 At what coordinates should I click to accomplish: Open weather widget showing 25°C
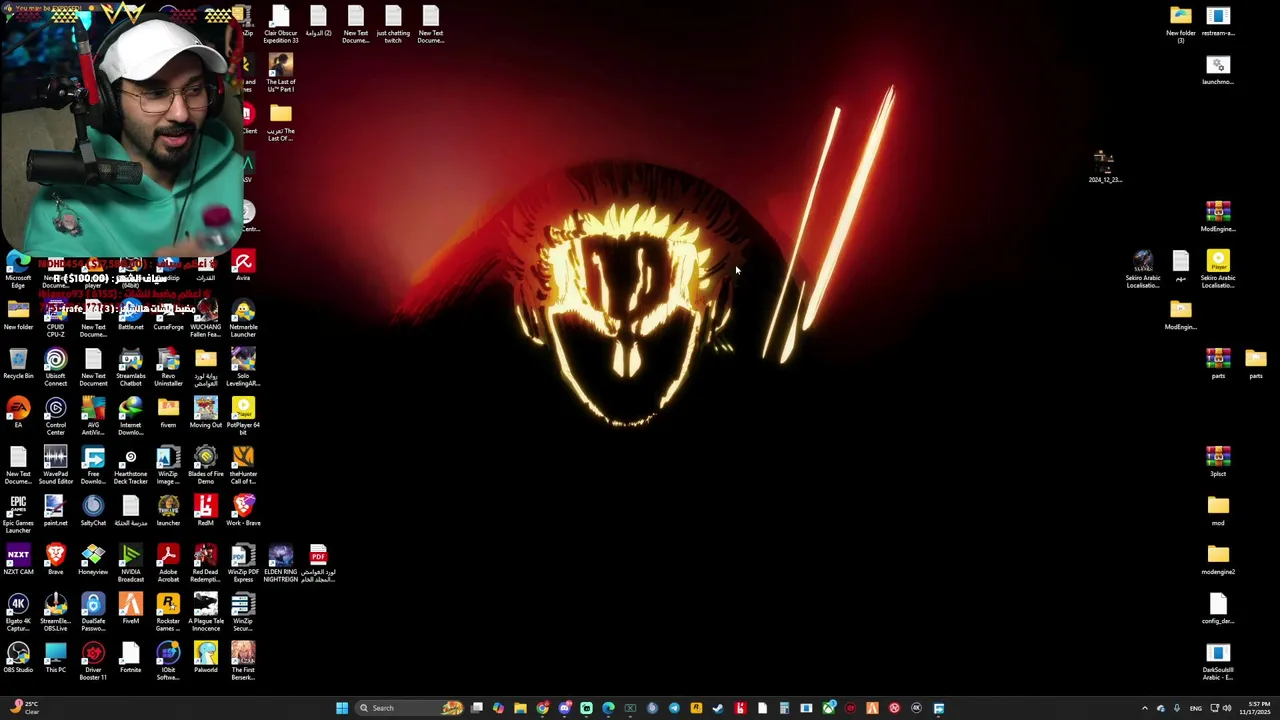[24, 708]
